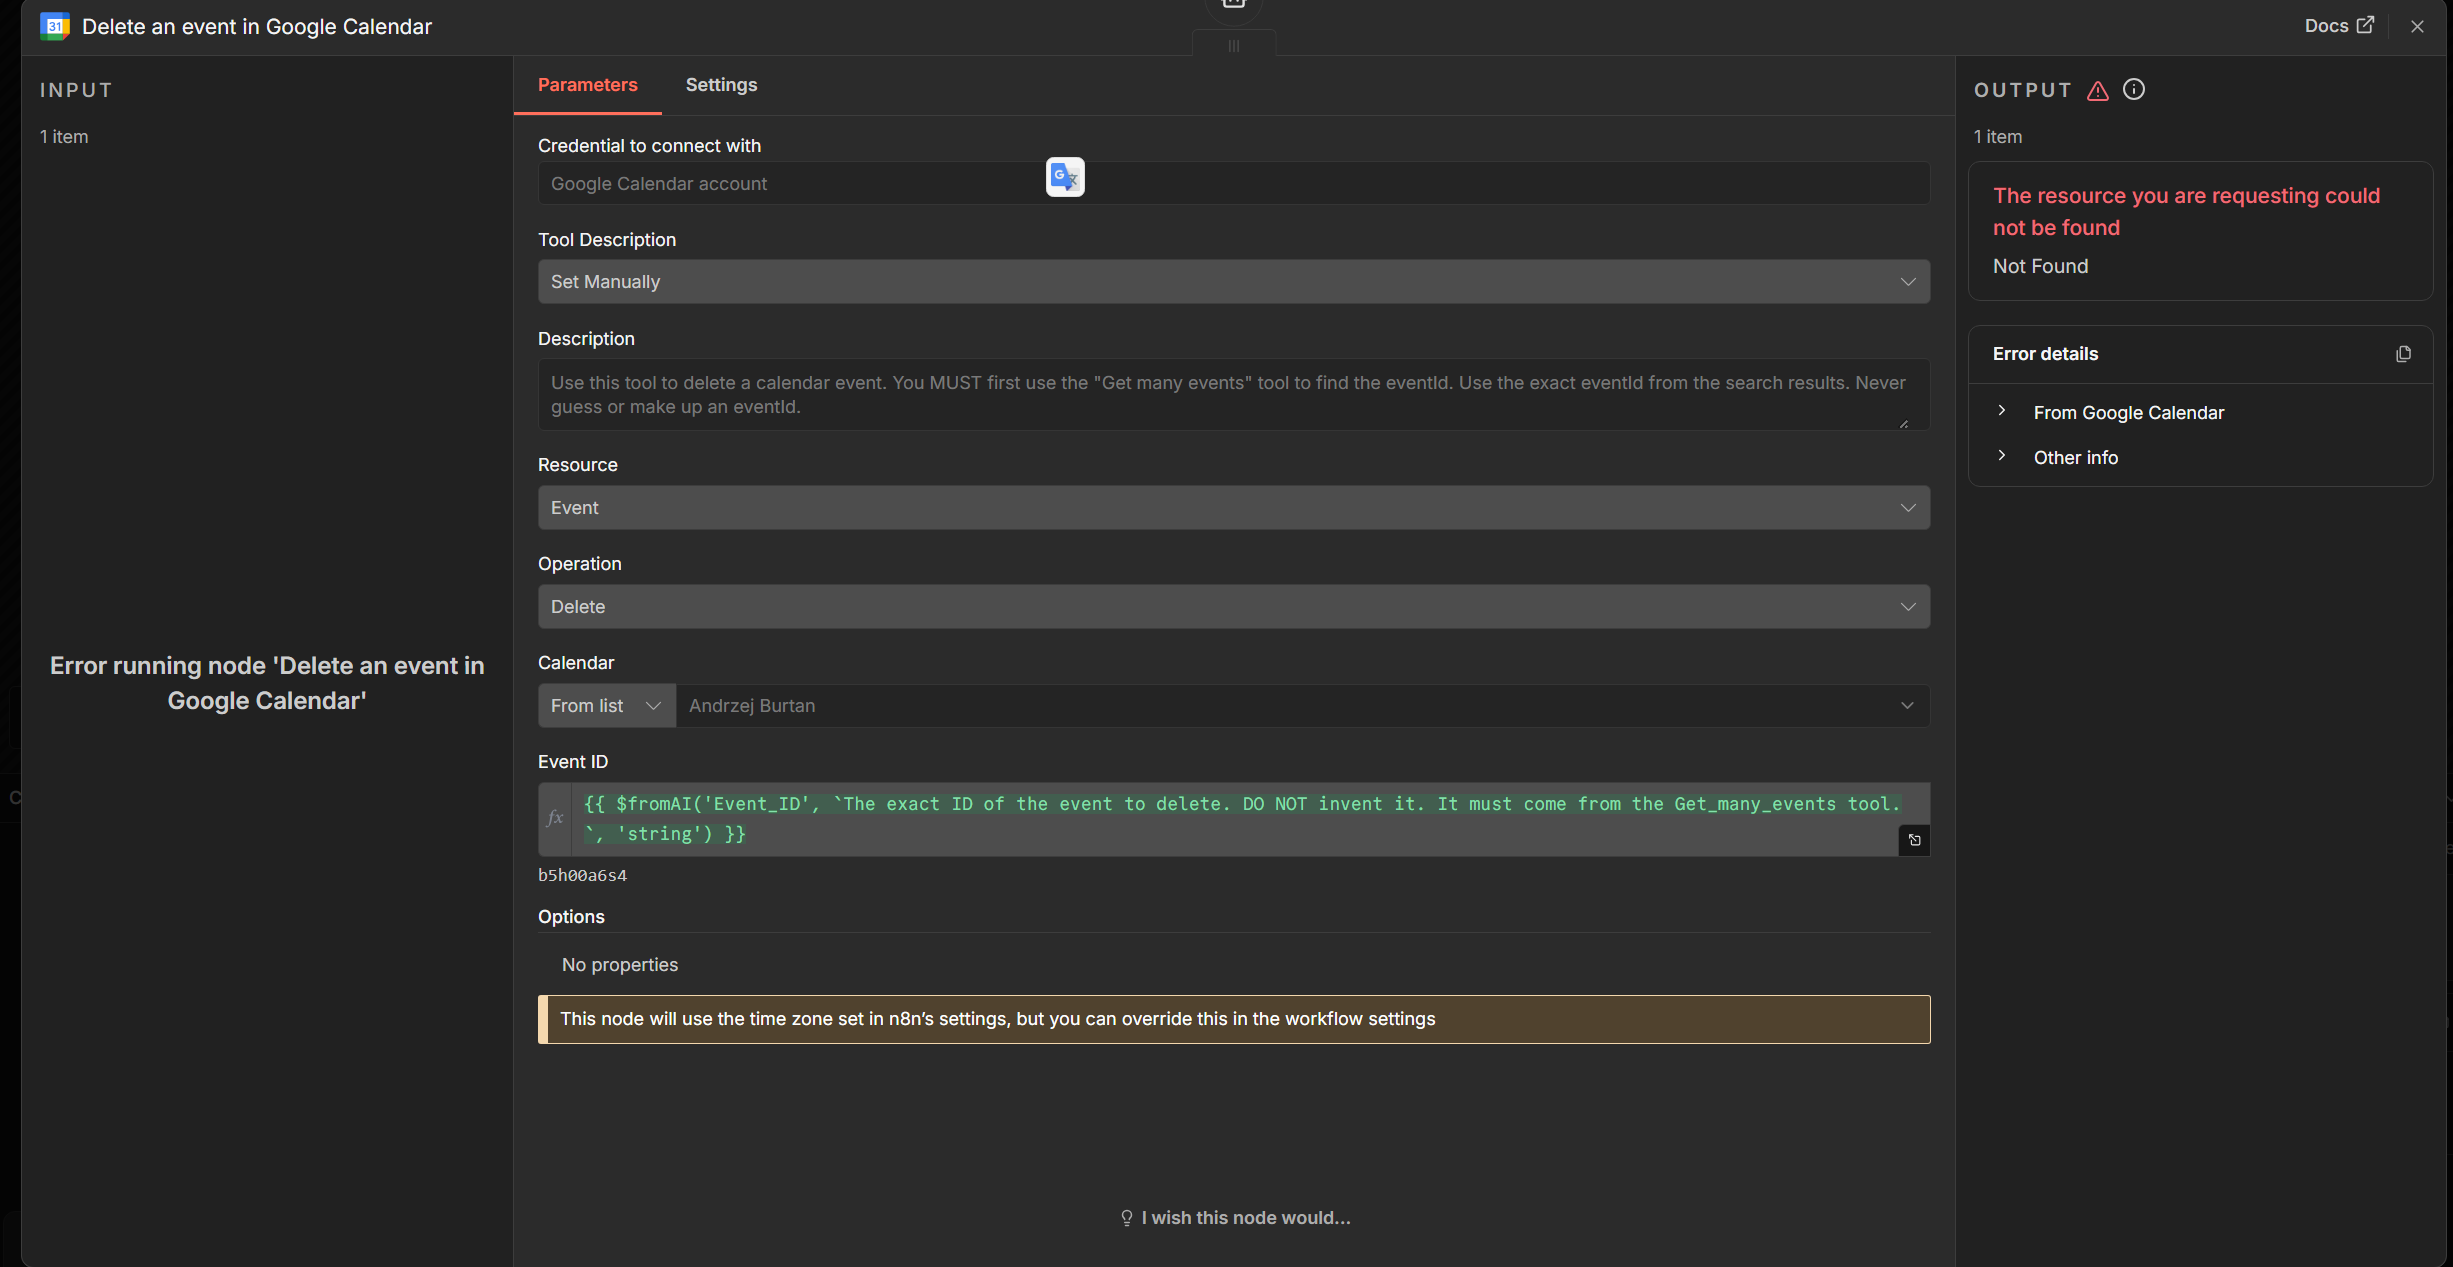2453x1267 pixels.
Task: Switch to the Settings tab
Action: tap(721, 85)
